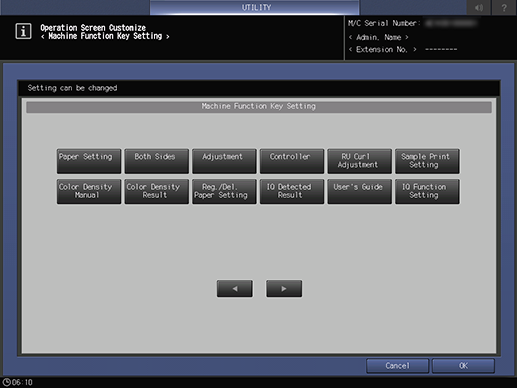Go to next page with right arrow
Screen dimensions: 517x388
(x=284, y=289)
